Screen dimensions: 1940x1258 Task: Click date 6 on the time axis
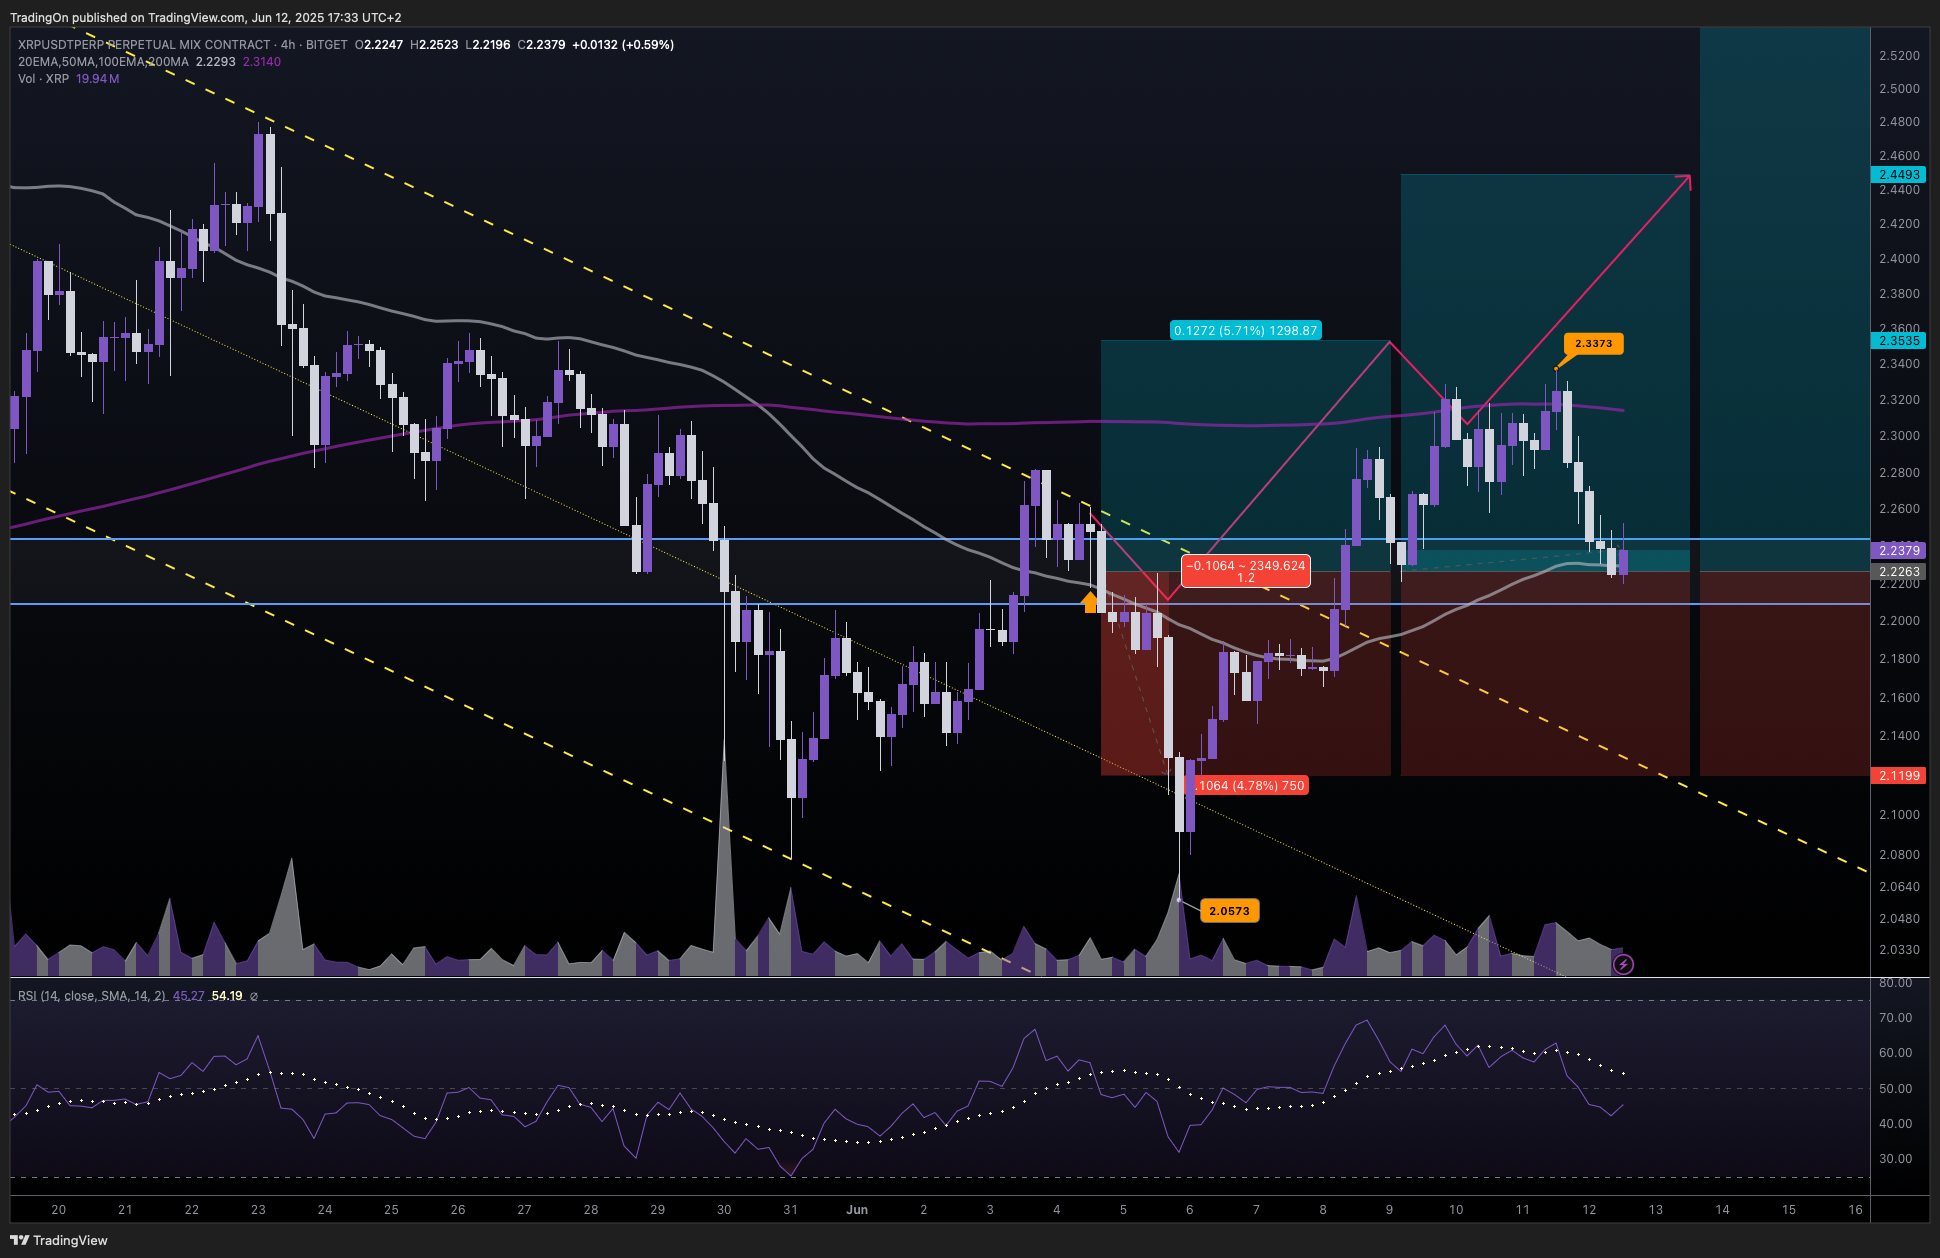[1190, 1210]
